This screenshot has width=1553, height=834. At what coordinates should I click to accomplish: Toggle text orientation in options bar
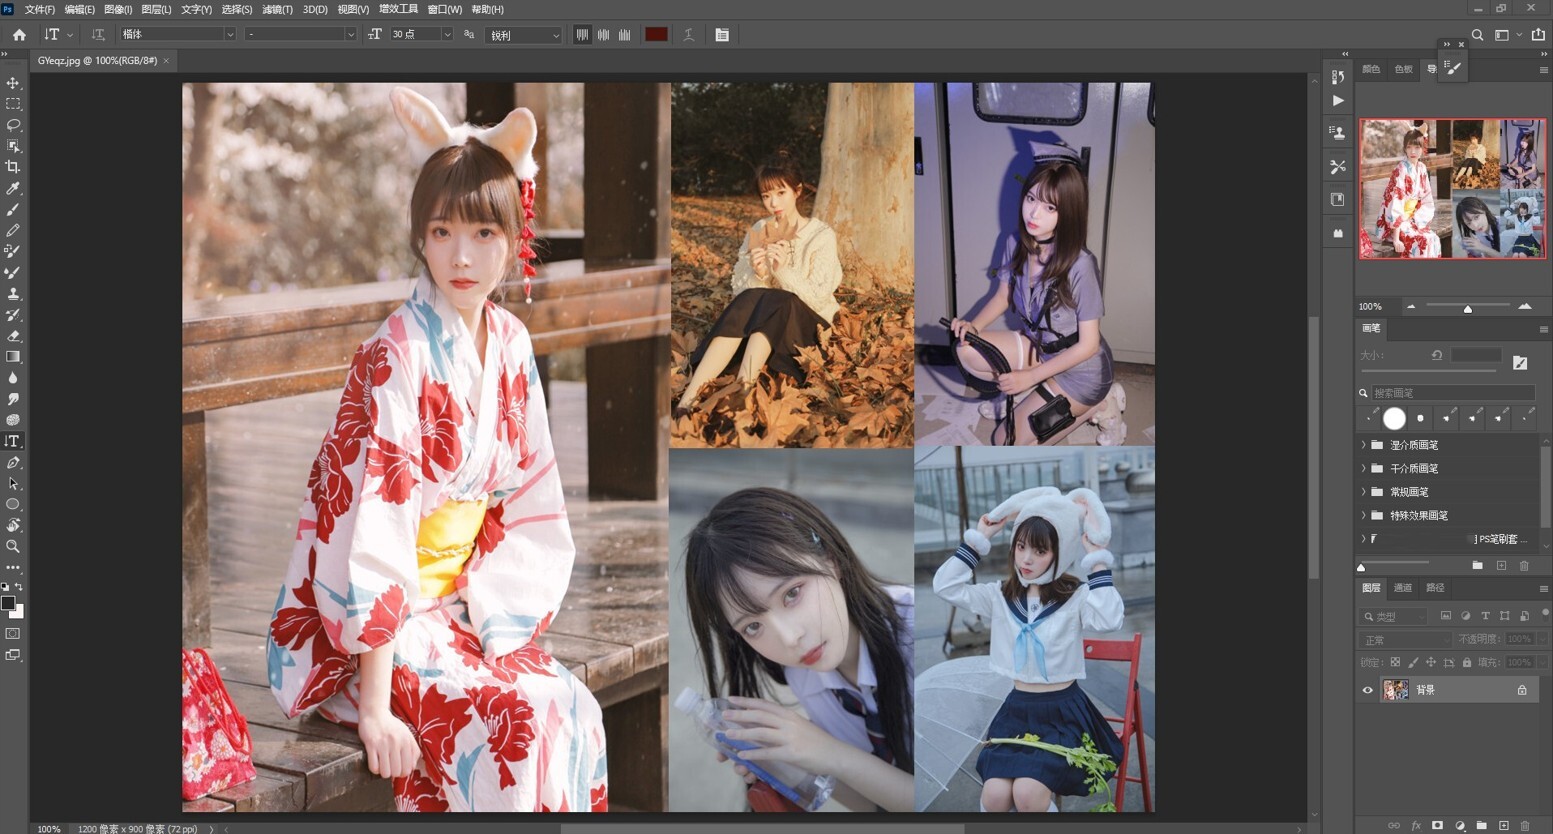pos(98,34)
